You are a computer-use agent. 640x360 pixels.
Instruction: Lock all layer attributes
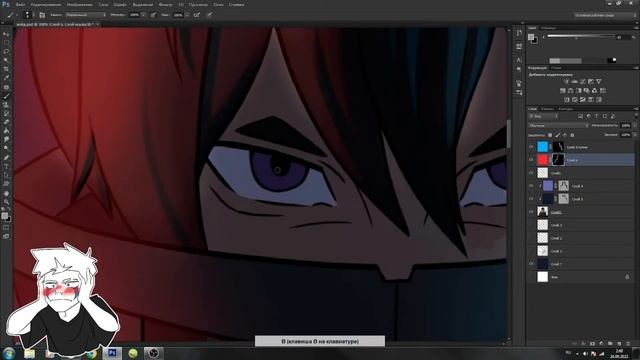point(572,135)
